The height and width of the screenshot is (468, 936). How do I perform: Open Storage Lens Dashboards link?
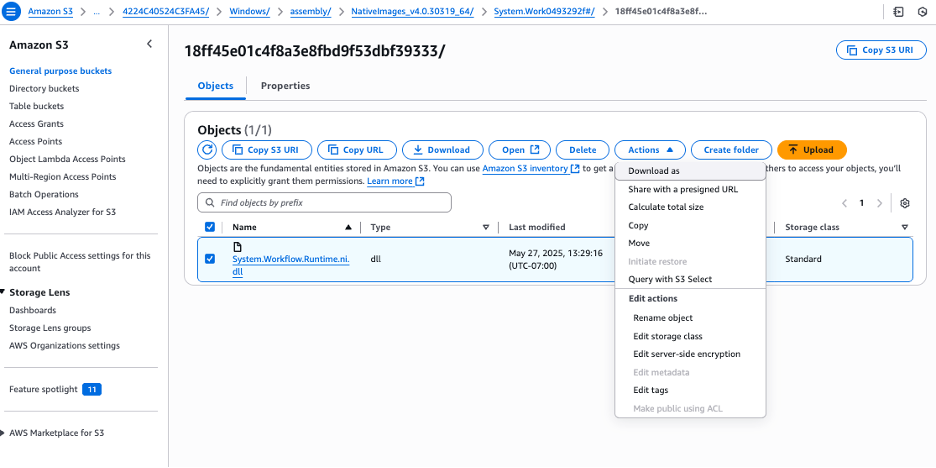pyautogui.click(x=33, y=310)
